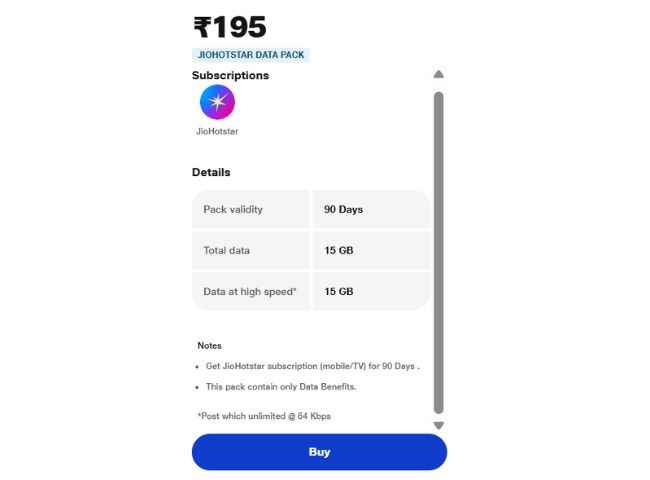Click the unlimited @ 64 Kbps footnote
Image resolution: width=650 pixels, height=480 pixels.
point(264,416)
